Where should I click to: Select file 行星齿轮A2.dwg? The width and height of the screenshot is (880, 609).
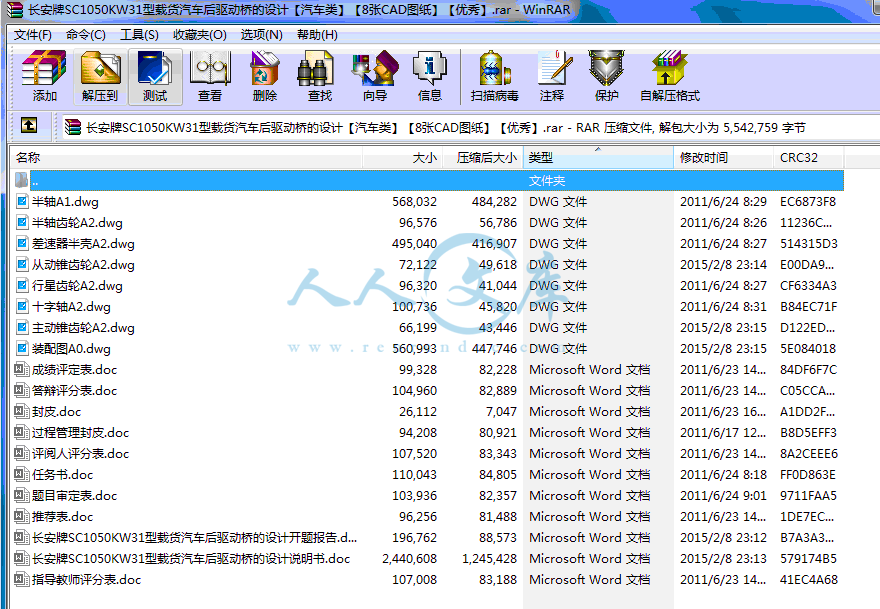pyautogui.click(x=77, y=286)
